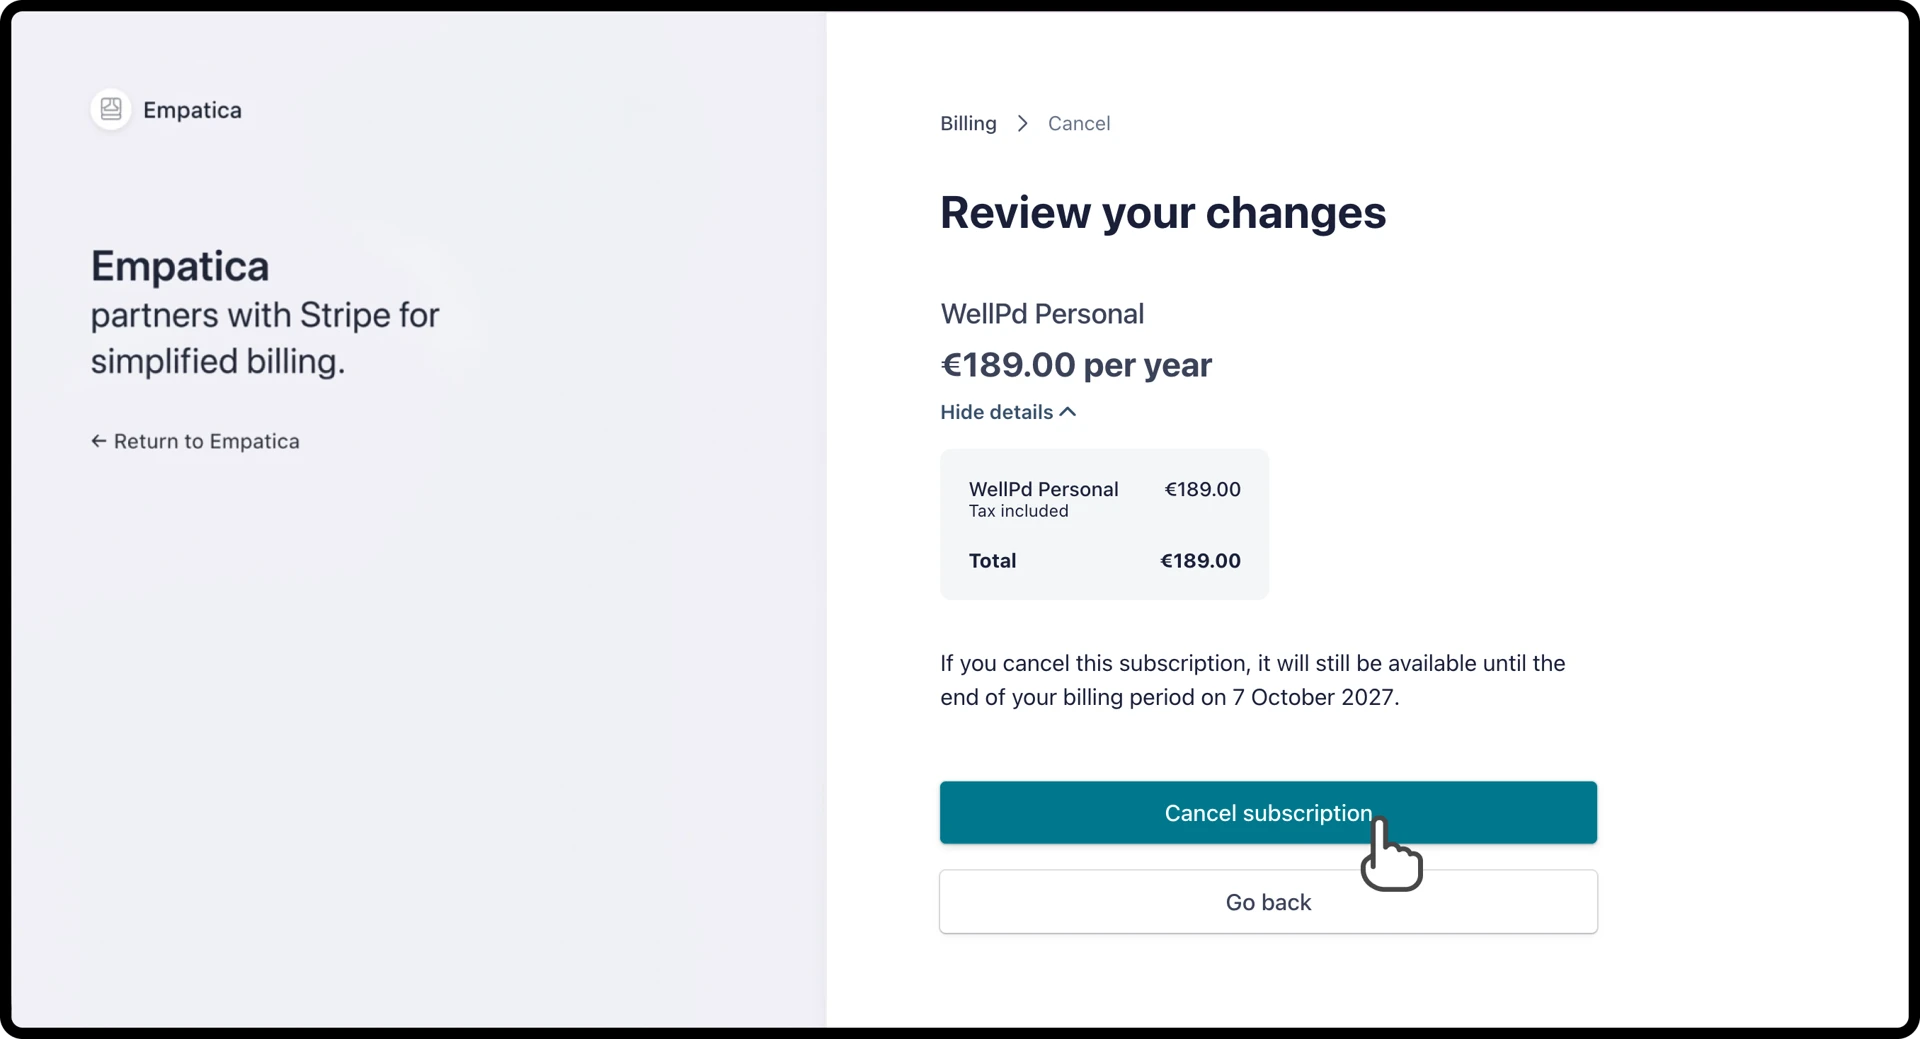The image size is (1920, 1039).
Task: Confirm with Cancel subscription button
Action: pos(1268,813)
